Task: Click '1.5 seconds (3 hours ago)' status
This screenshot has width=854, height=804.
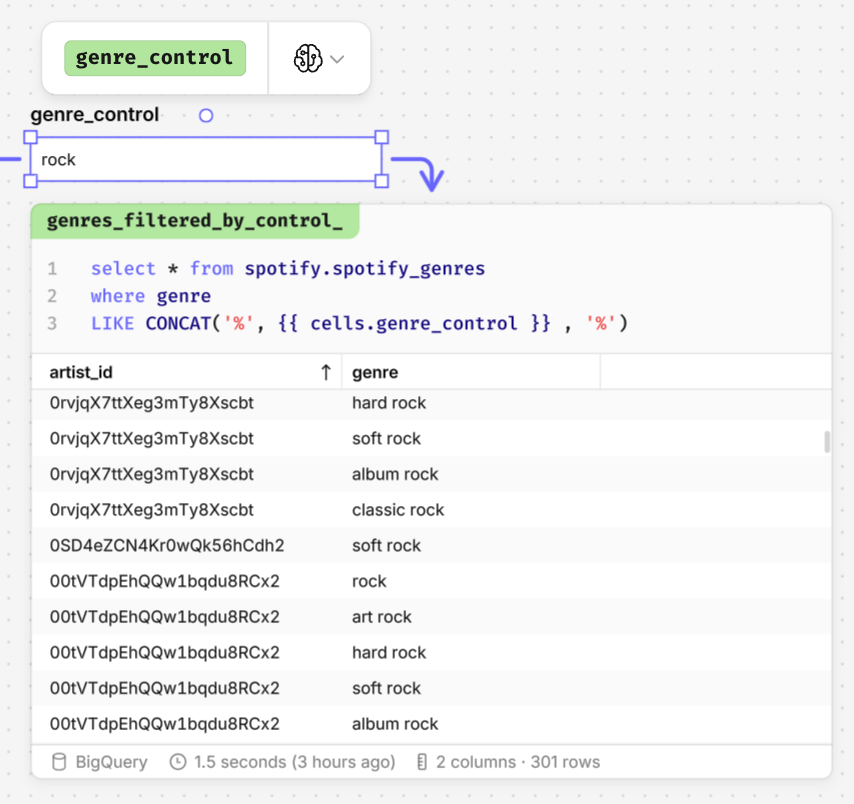Action: pyautogui.click(x=295, y=762)
